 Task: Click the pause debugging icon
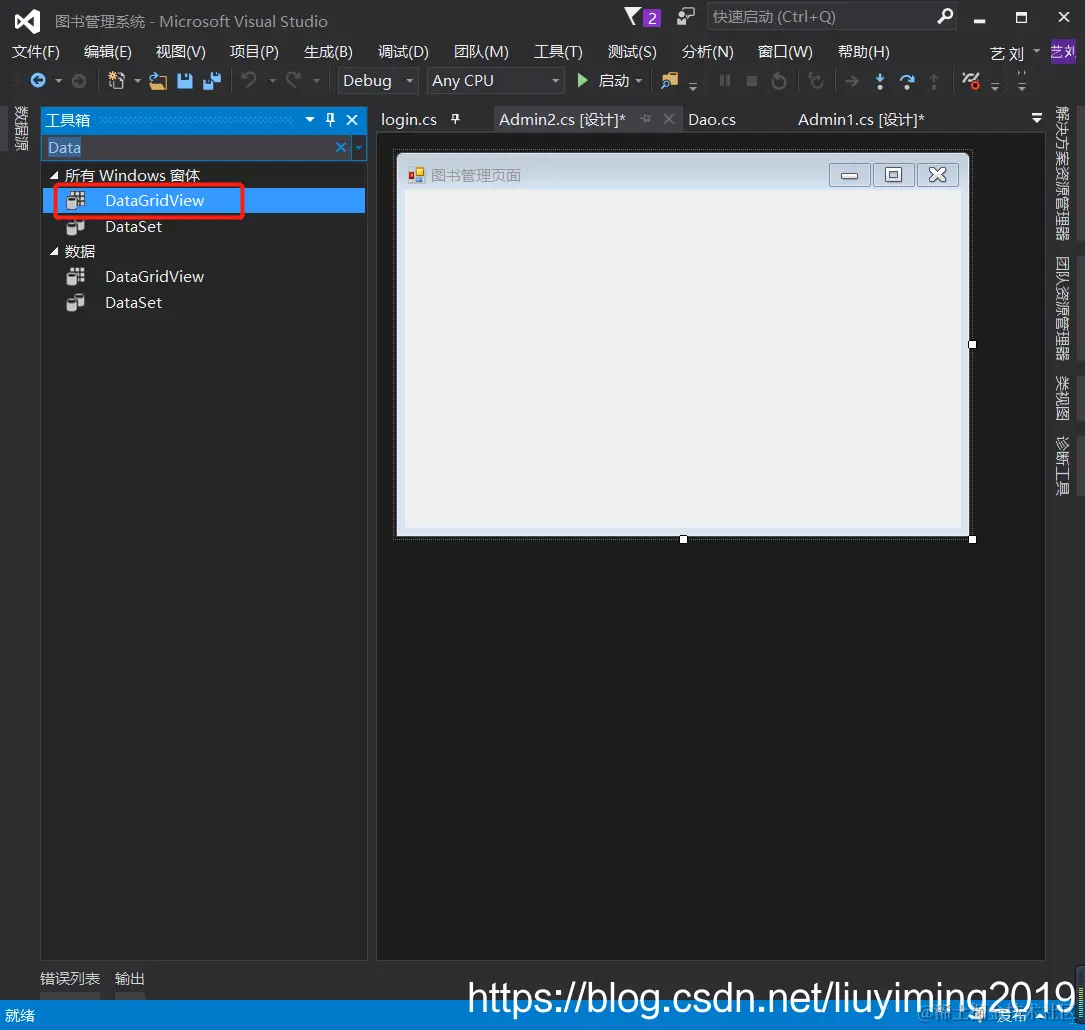click(724, 81)
